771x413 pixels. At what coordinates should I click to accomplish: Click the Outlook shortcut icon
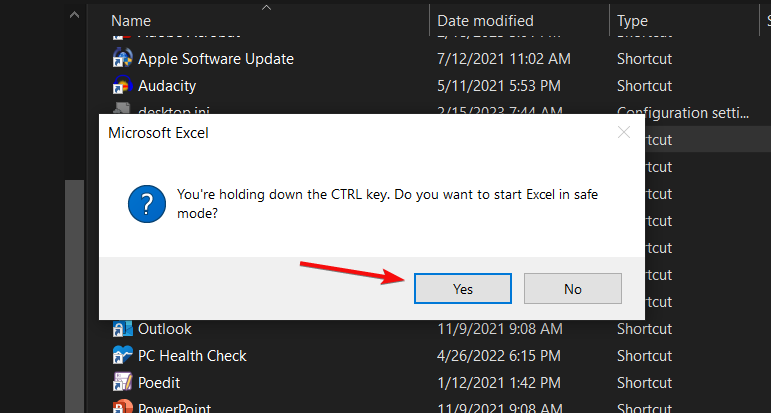(x=123, y=329)
